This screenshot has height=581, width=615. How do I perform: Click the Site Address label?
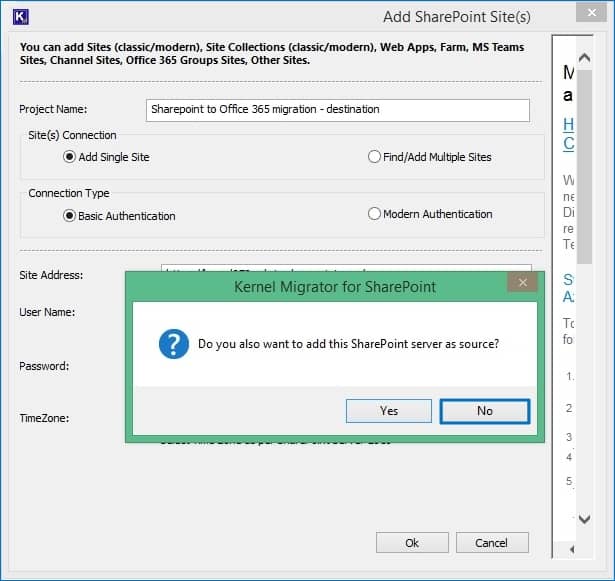(x=51, y=275)
